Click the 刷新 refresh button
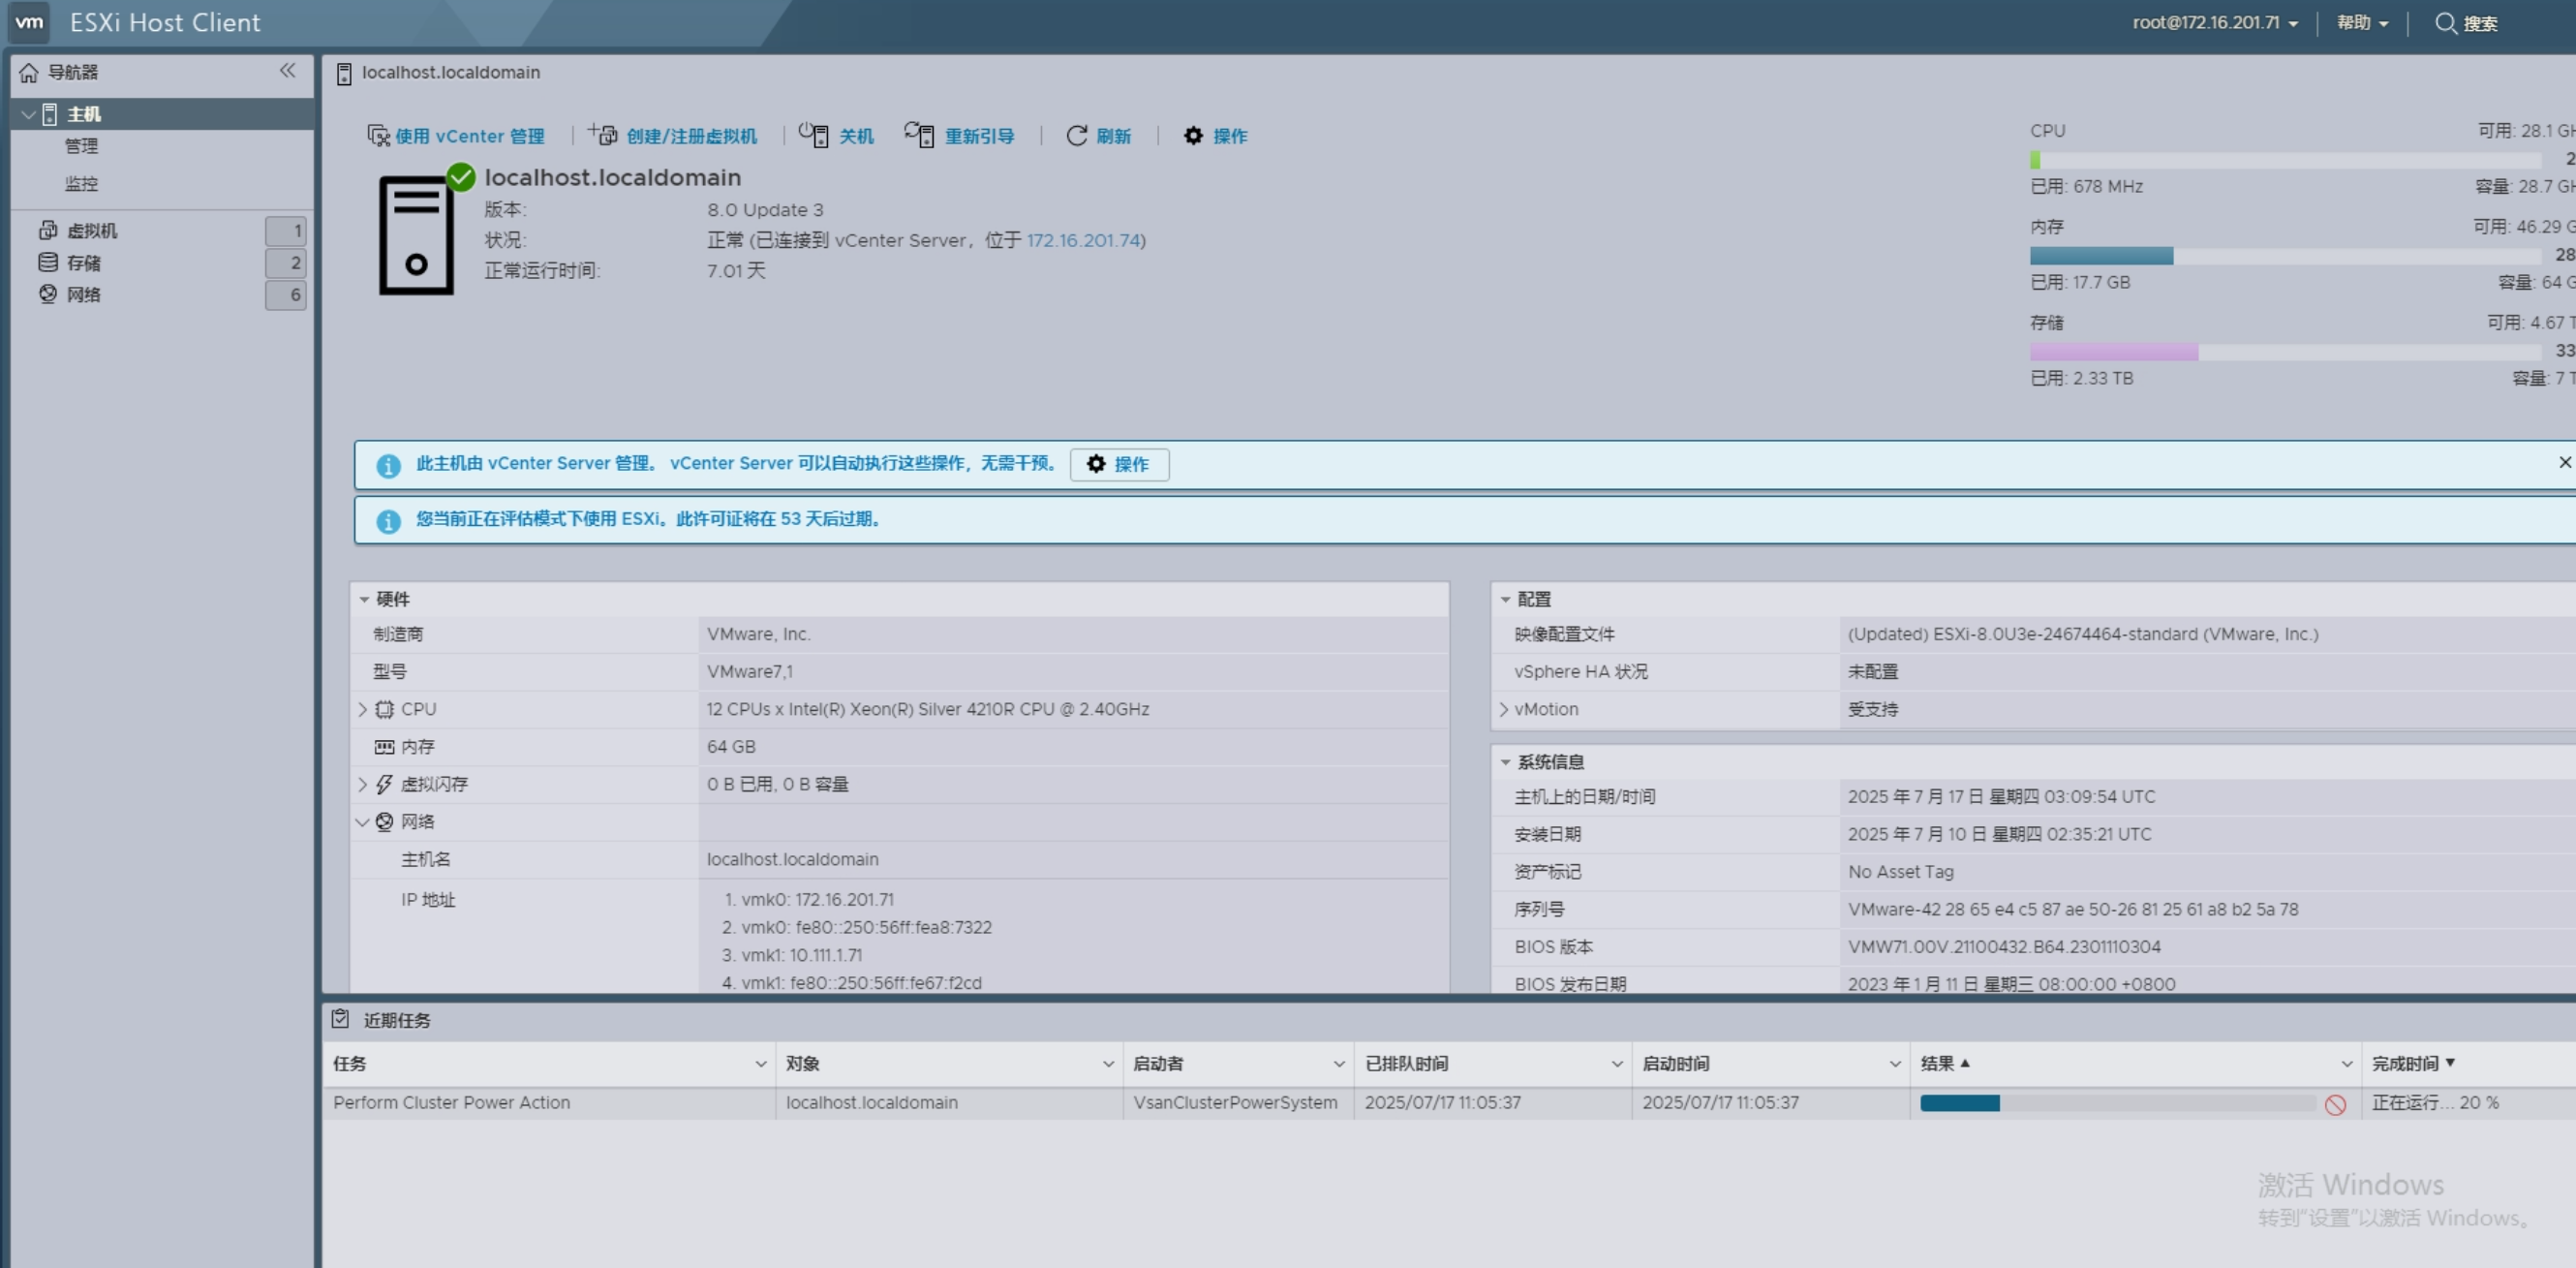 point(1099,136)
